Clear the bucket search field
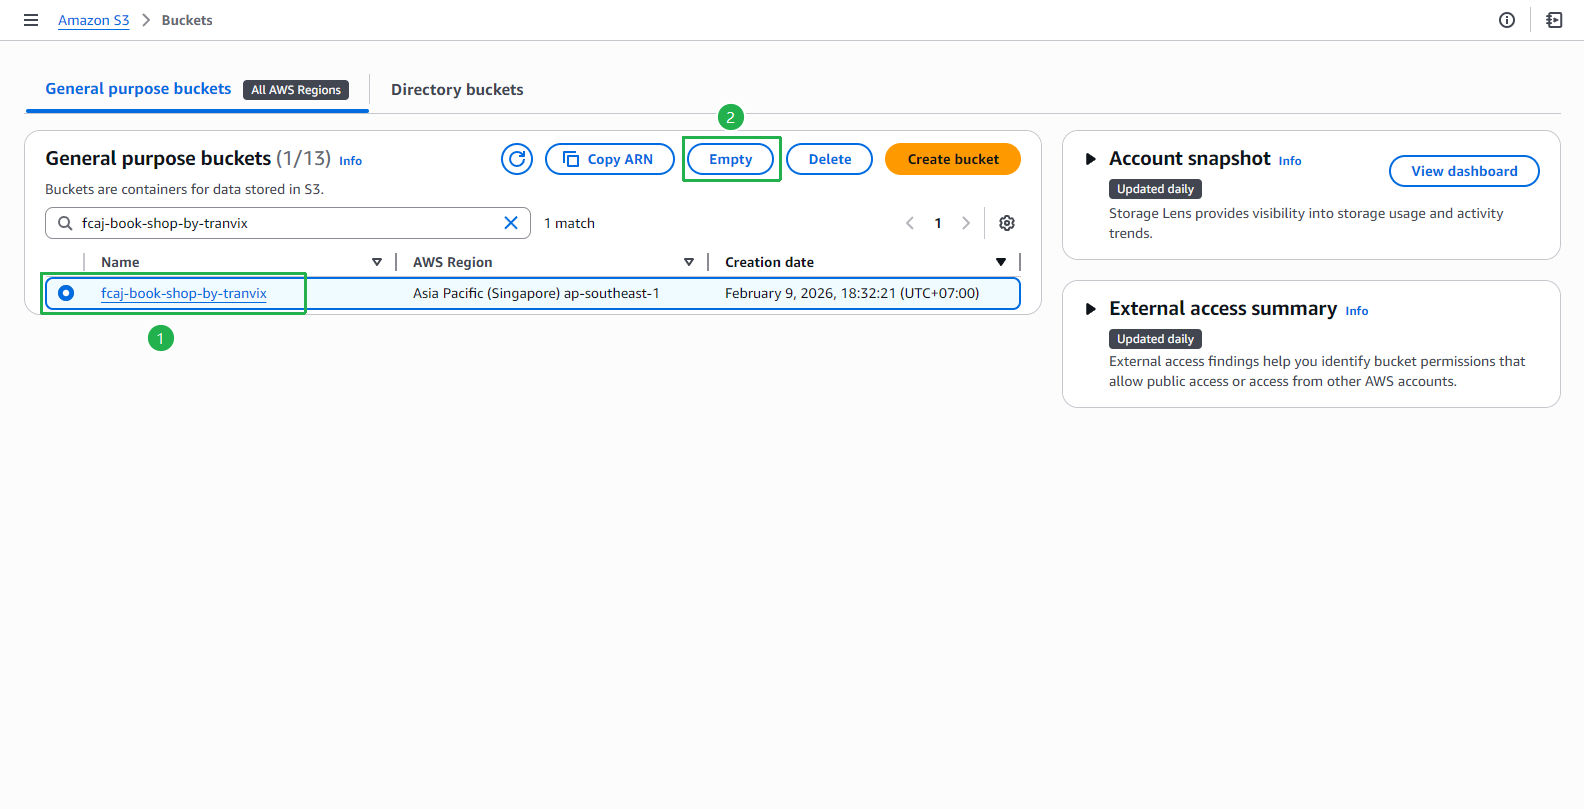The width and height of the screenshot is (1584, 809). pyautogui.click(x=511, y=223)
